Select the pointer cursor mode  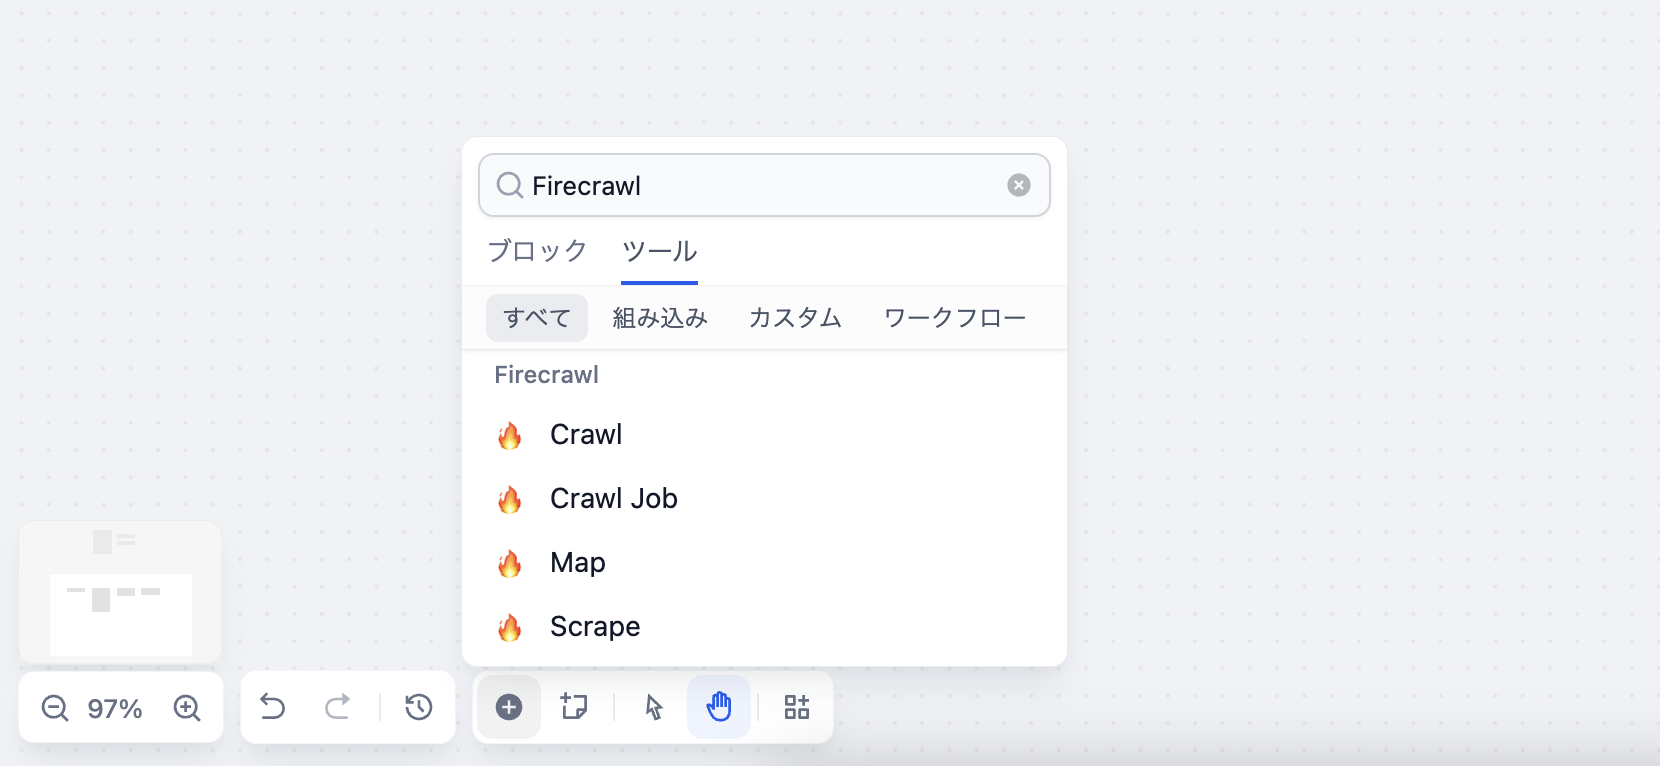tap(651, 707)
